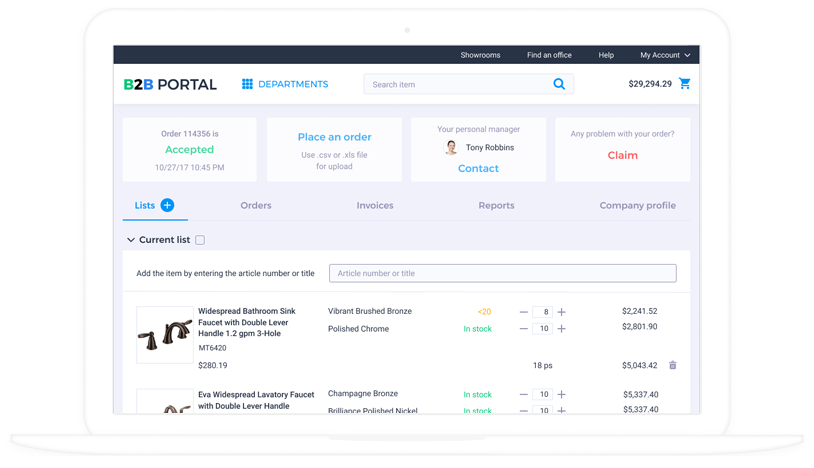This screenshot has width=814, height=468.
Task: Click In stock beside Champagne Bronze
Action: (x=478, y=395)
